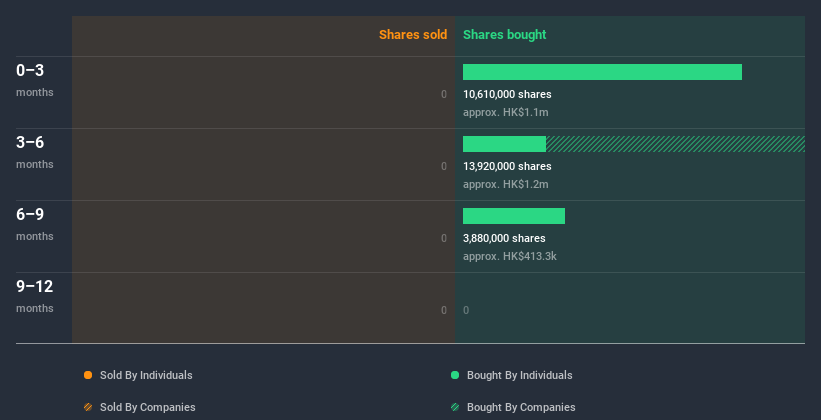Viewport: 821px width, 420px height.
Task: Click the 9–12 months row label
Action: (x=35, y=296)
